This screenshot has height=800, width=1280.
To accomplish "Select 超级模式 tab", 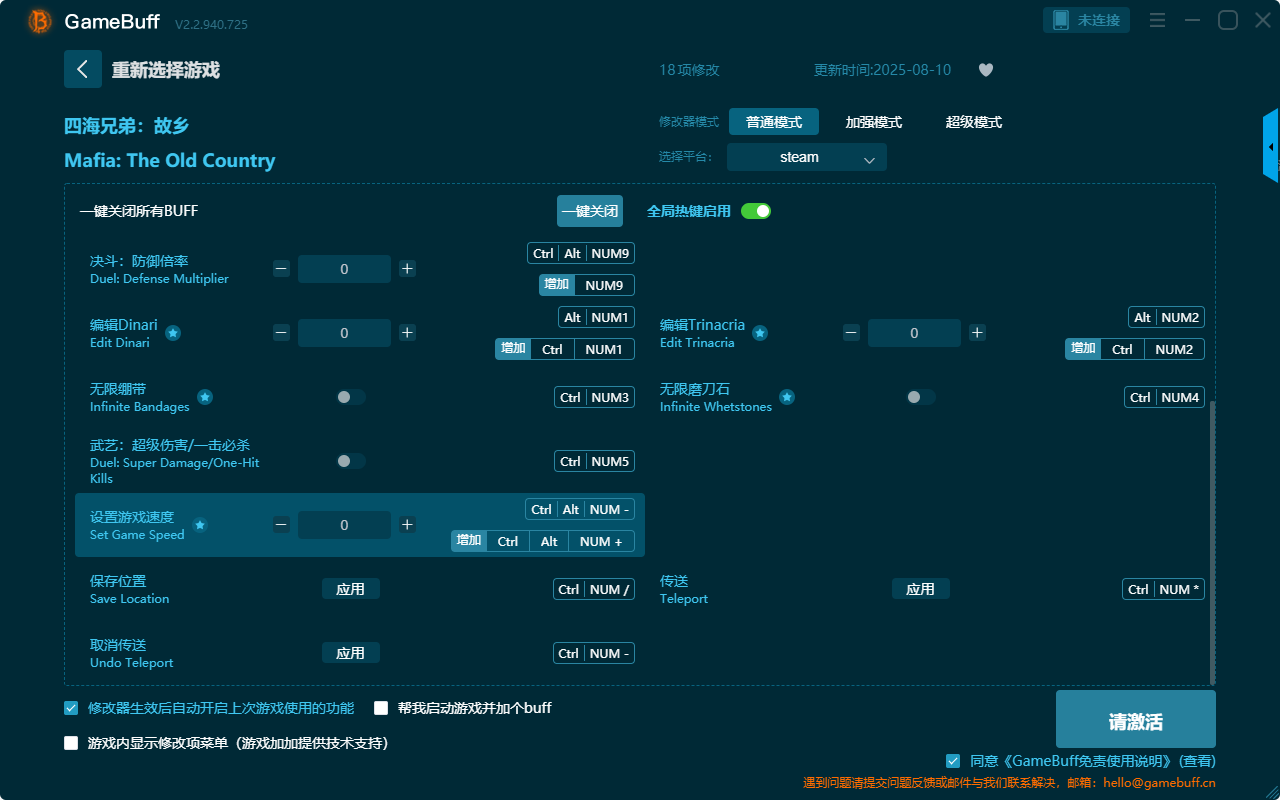I will 974,122.
